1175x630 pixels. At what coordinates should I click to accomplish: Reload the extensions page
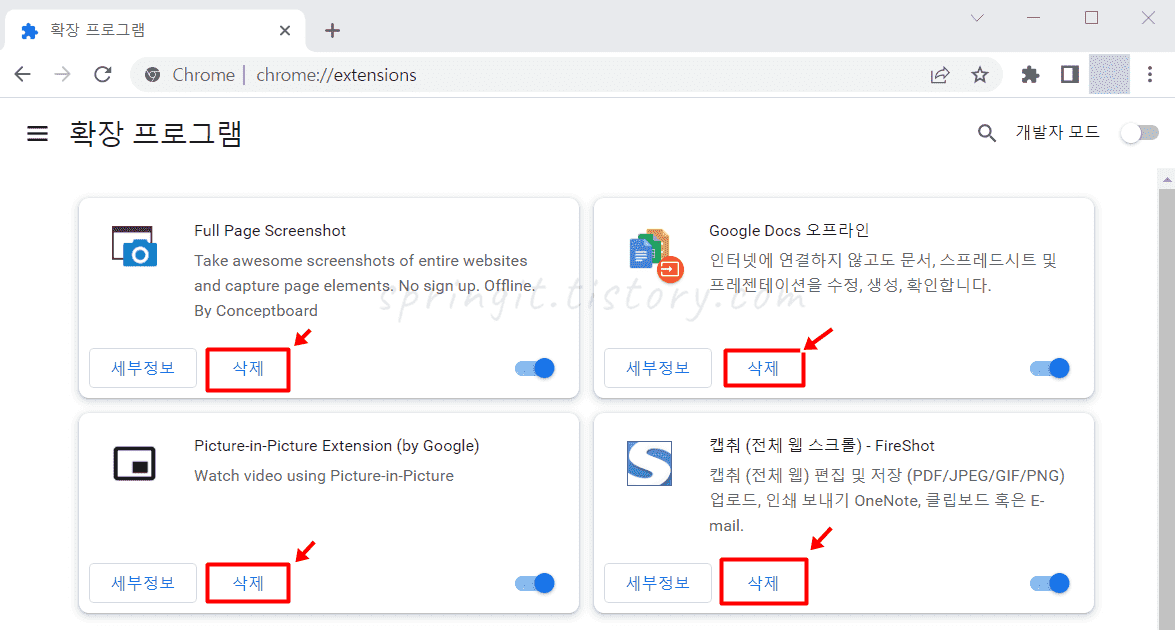pos(103,75)
